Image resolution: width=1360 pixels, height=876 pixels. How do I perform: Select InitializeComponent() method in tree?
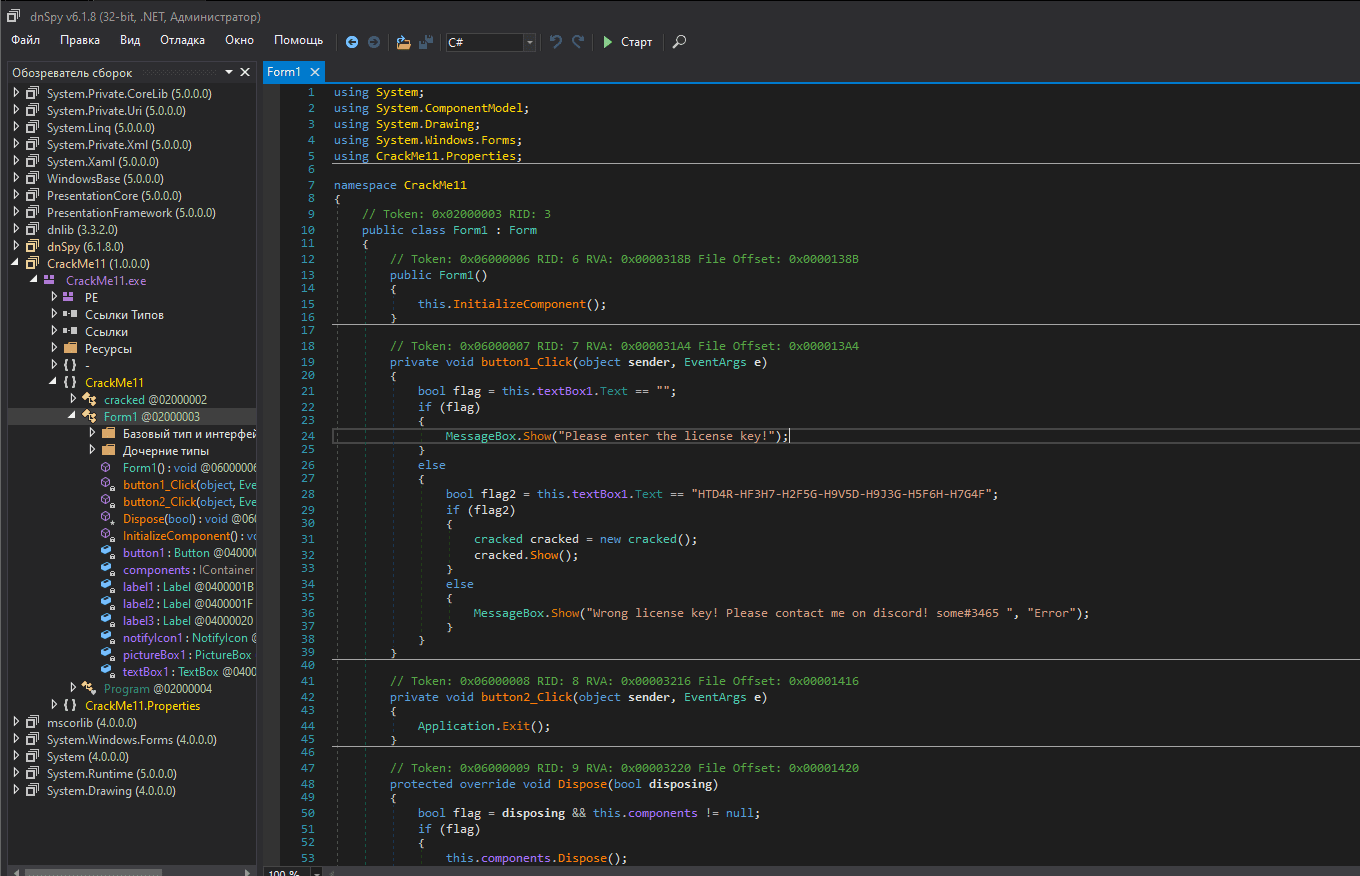coord(189,535)
